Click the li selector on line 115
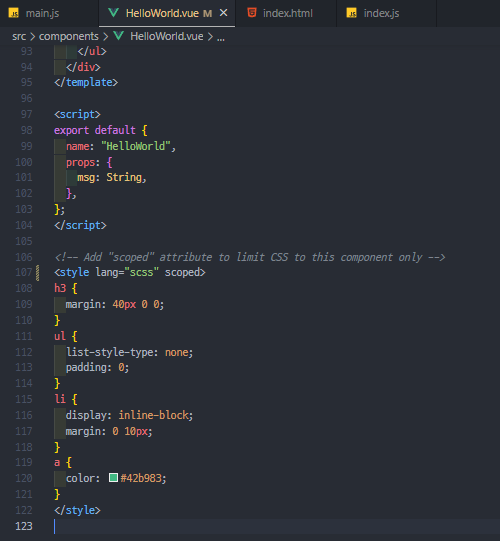 pos(60,399)
